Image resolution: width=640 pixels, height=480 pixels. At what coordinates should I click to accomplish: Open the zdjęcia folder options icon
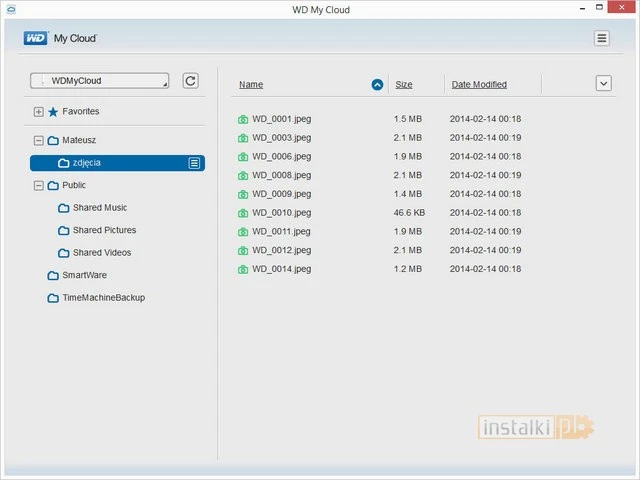pos(194,163)
